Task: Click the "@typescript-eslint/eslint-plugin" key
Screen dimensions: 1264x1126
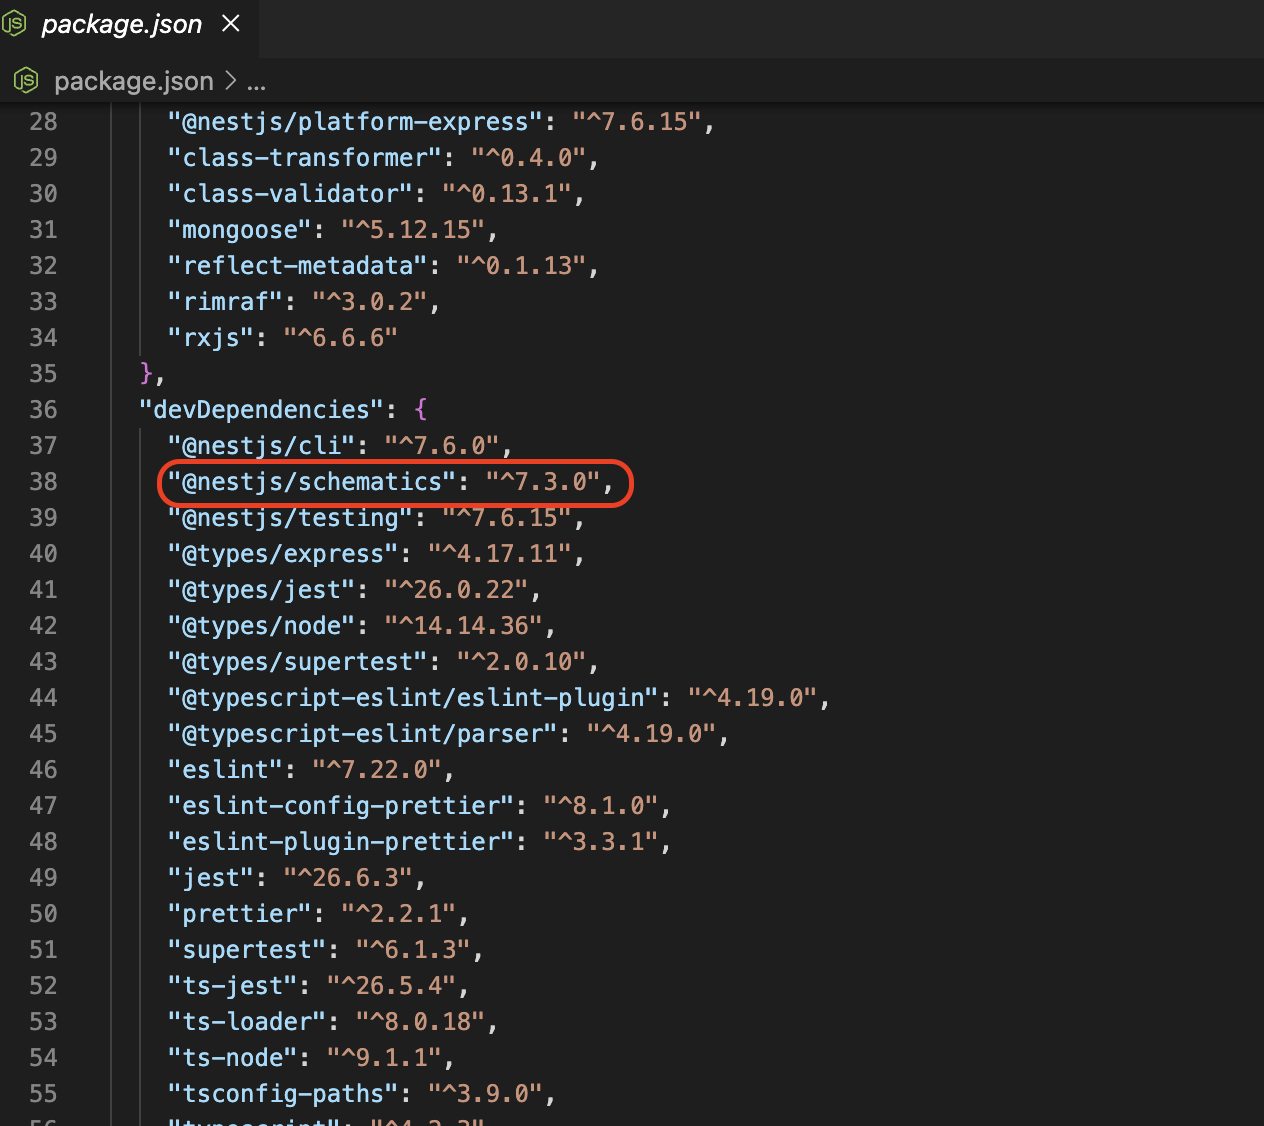Action: 413,697
